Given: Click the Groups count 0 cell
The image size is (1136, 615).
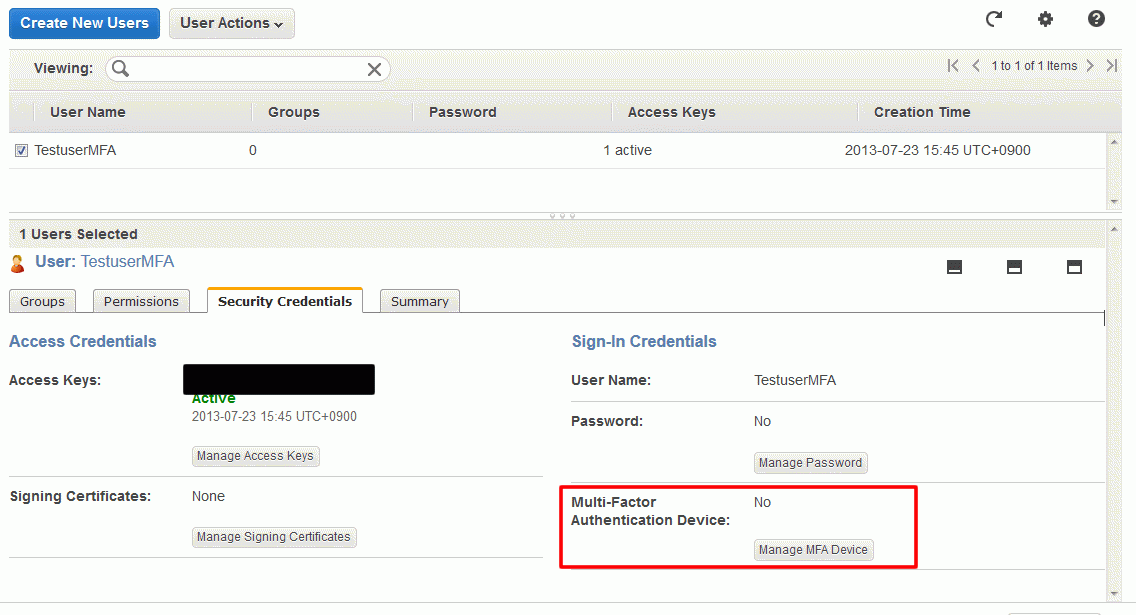Looking at the screenshot, I should [x=253, y=151].
